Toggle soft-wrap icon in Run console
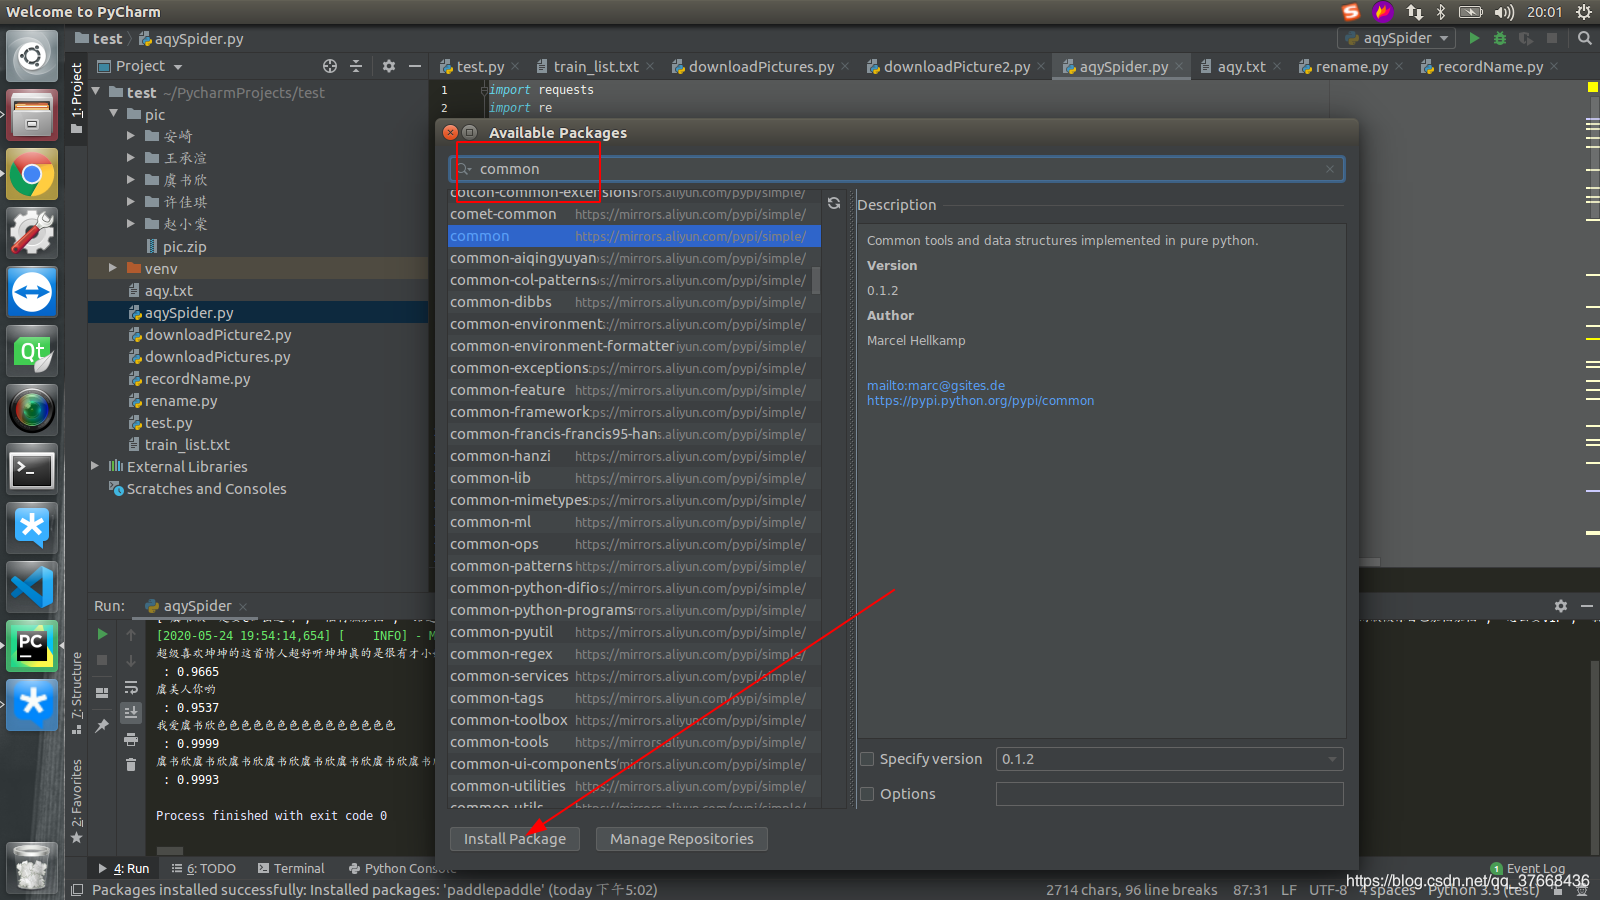The height and width of the screenshot is (900, 1600). coord(131,687)
